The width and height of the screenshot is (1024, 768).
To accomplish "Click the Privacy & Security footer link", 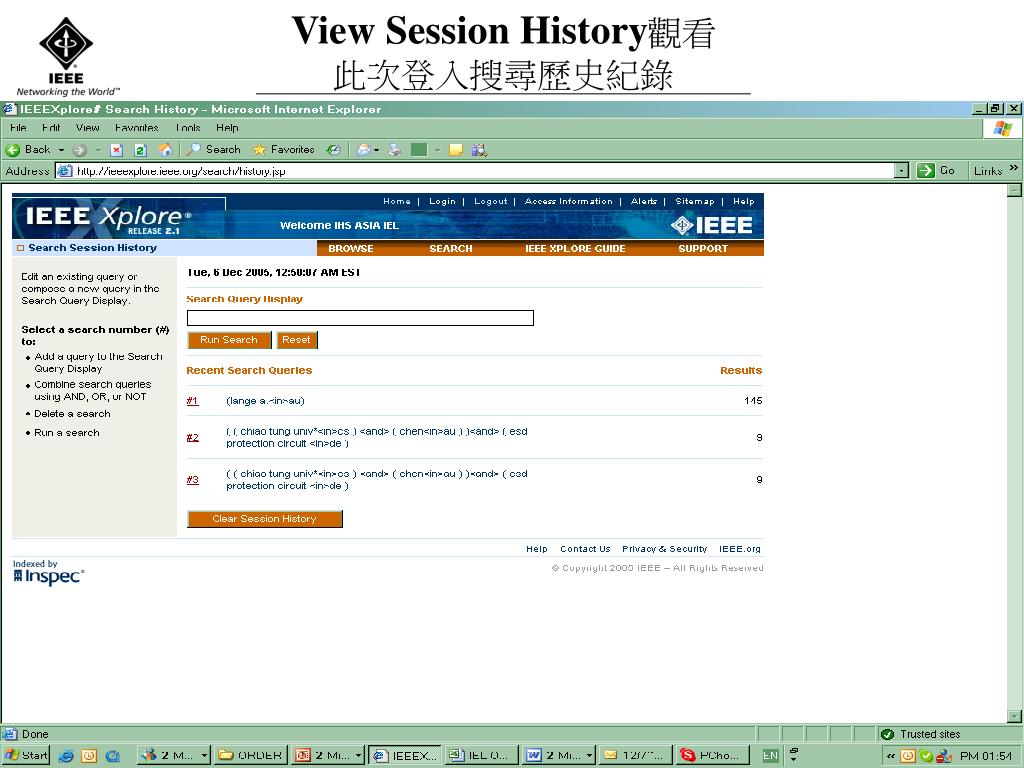I will tap(665, 549).
